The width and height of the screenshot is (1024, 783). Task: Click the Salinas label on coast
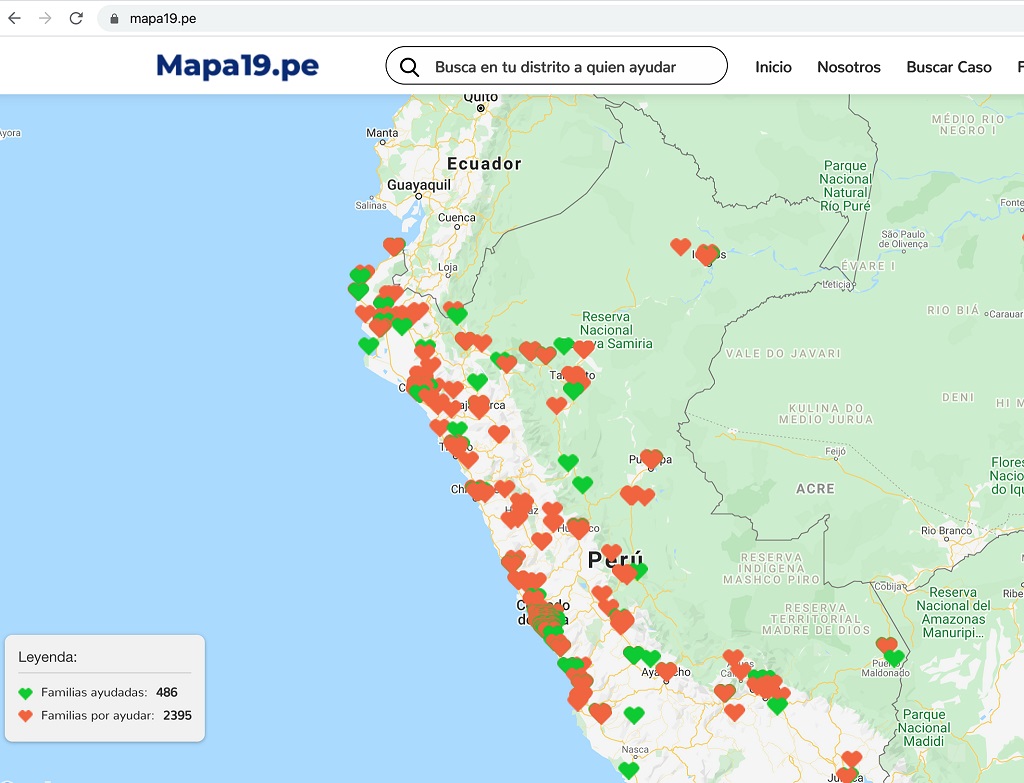coord(371,205)
